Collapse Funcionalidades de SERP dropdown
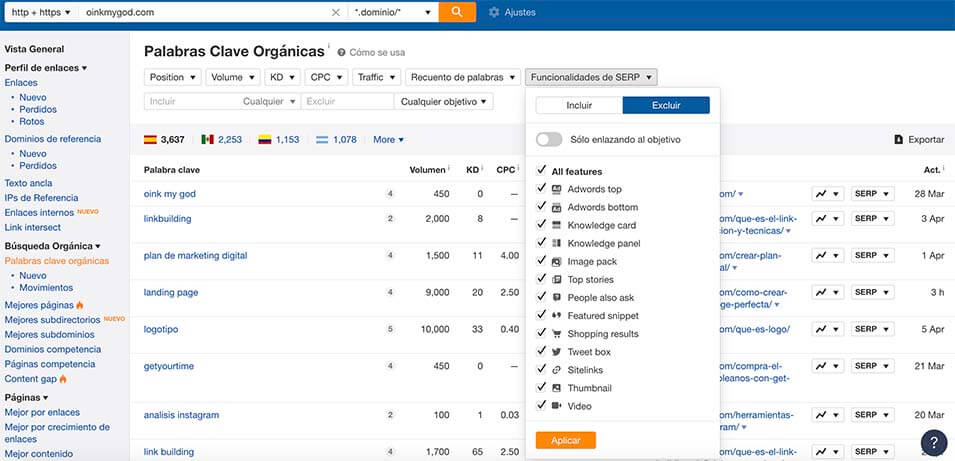The image size is (955, 461). tap(591, 77)
